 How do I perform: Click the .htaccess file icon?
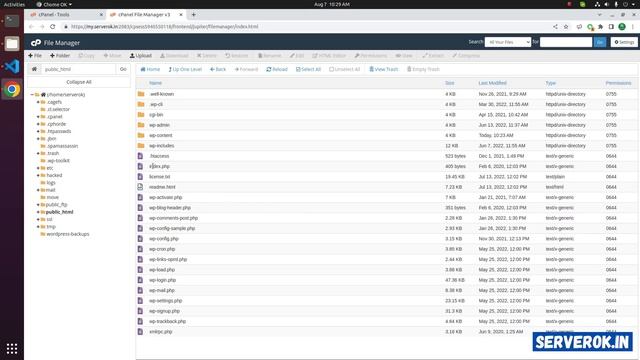pos(140,156)
